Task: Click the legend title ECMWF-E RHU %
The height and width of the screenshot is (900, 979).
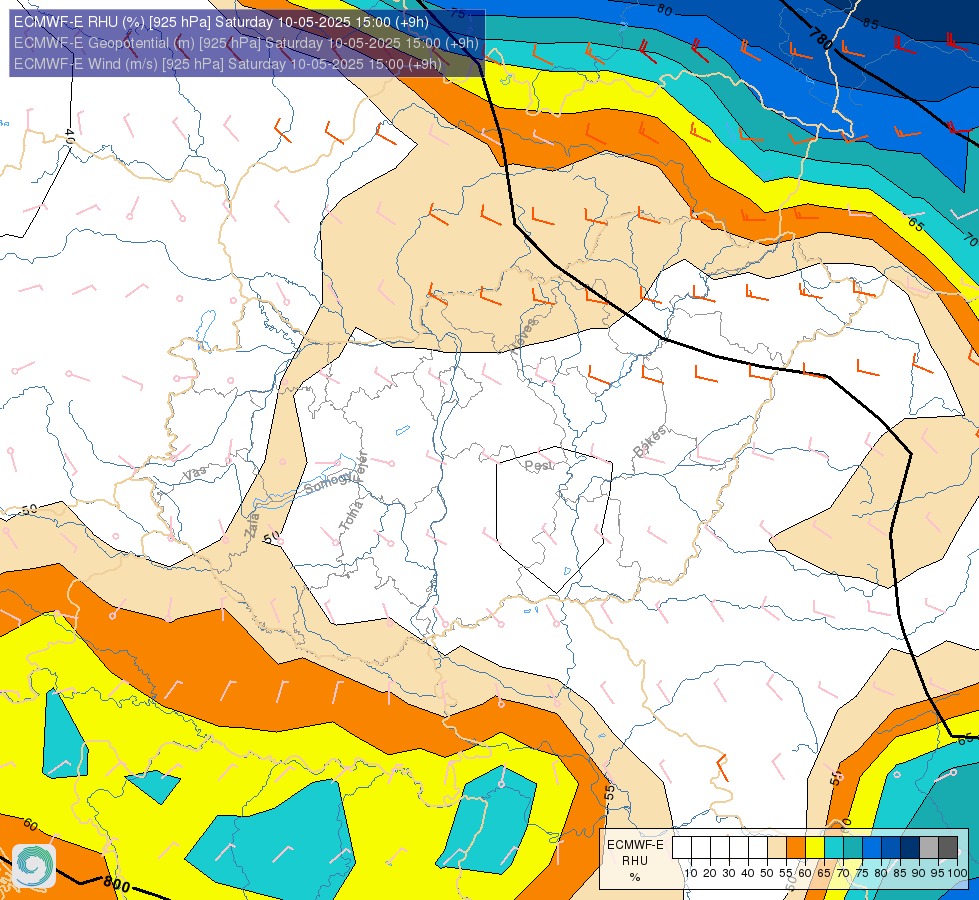Action: click(x=635, y=861)
